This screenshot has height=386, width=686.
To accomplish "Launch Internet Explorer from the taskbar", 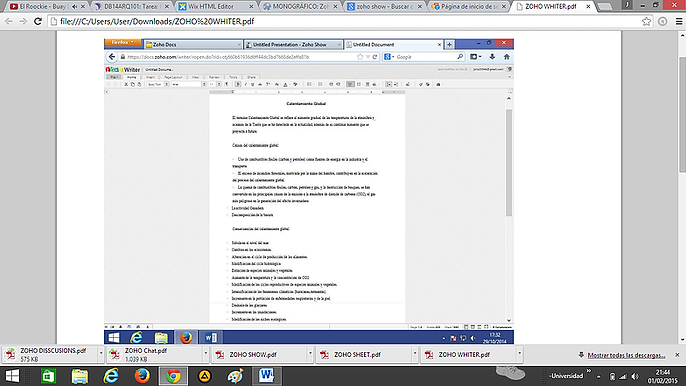I will (x=111, y=376).
